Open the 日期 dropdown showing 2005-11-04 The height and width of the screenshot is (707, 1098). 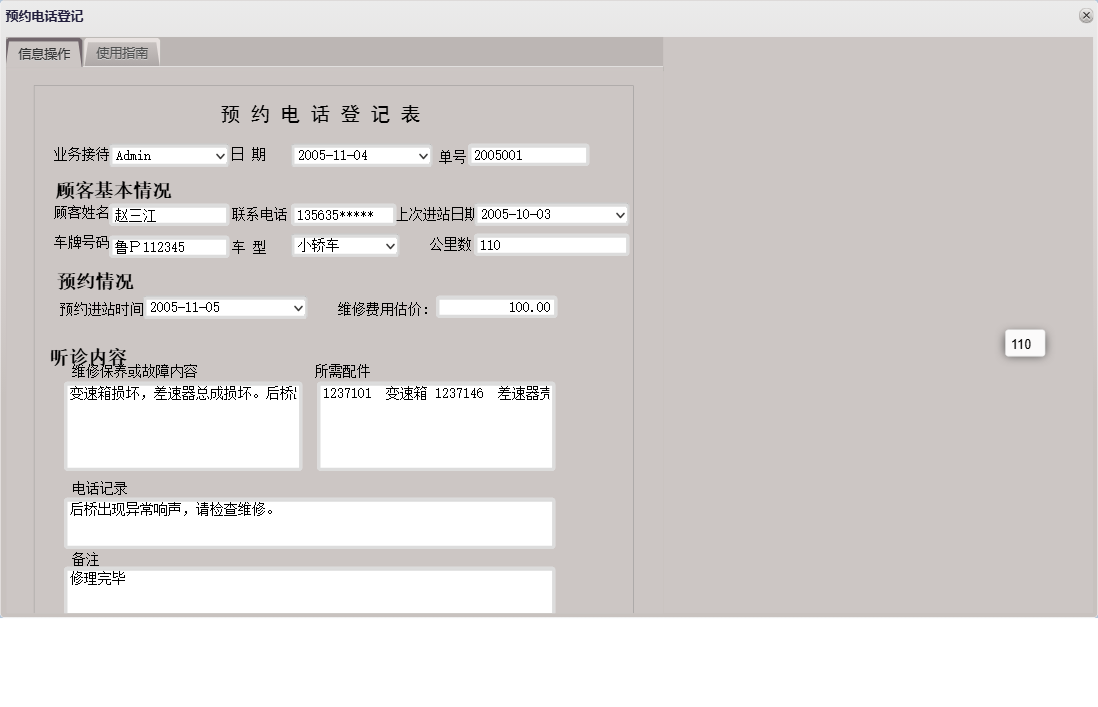tap(360, 155)
